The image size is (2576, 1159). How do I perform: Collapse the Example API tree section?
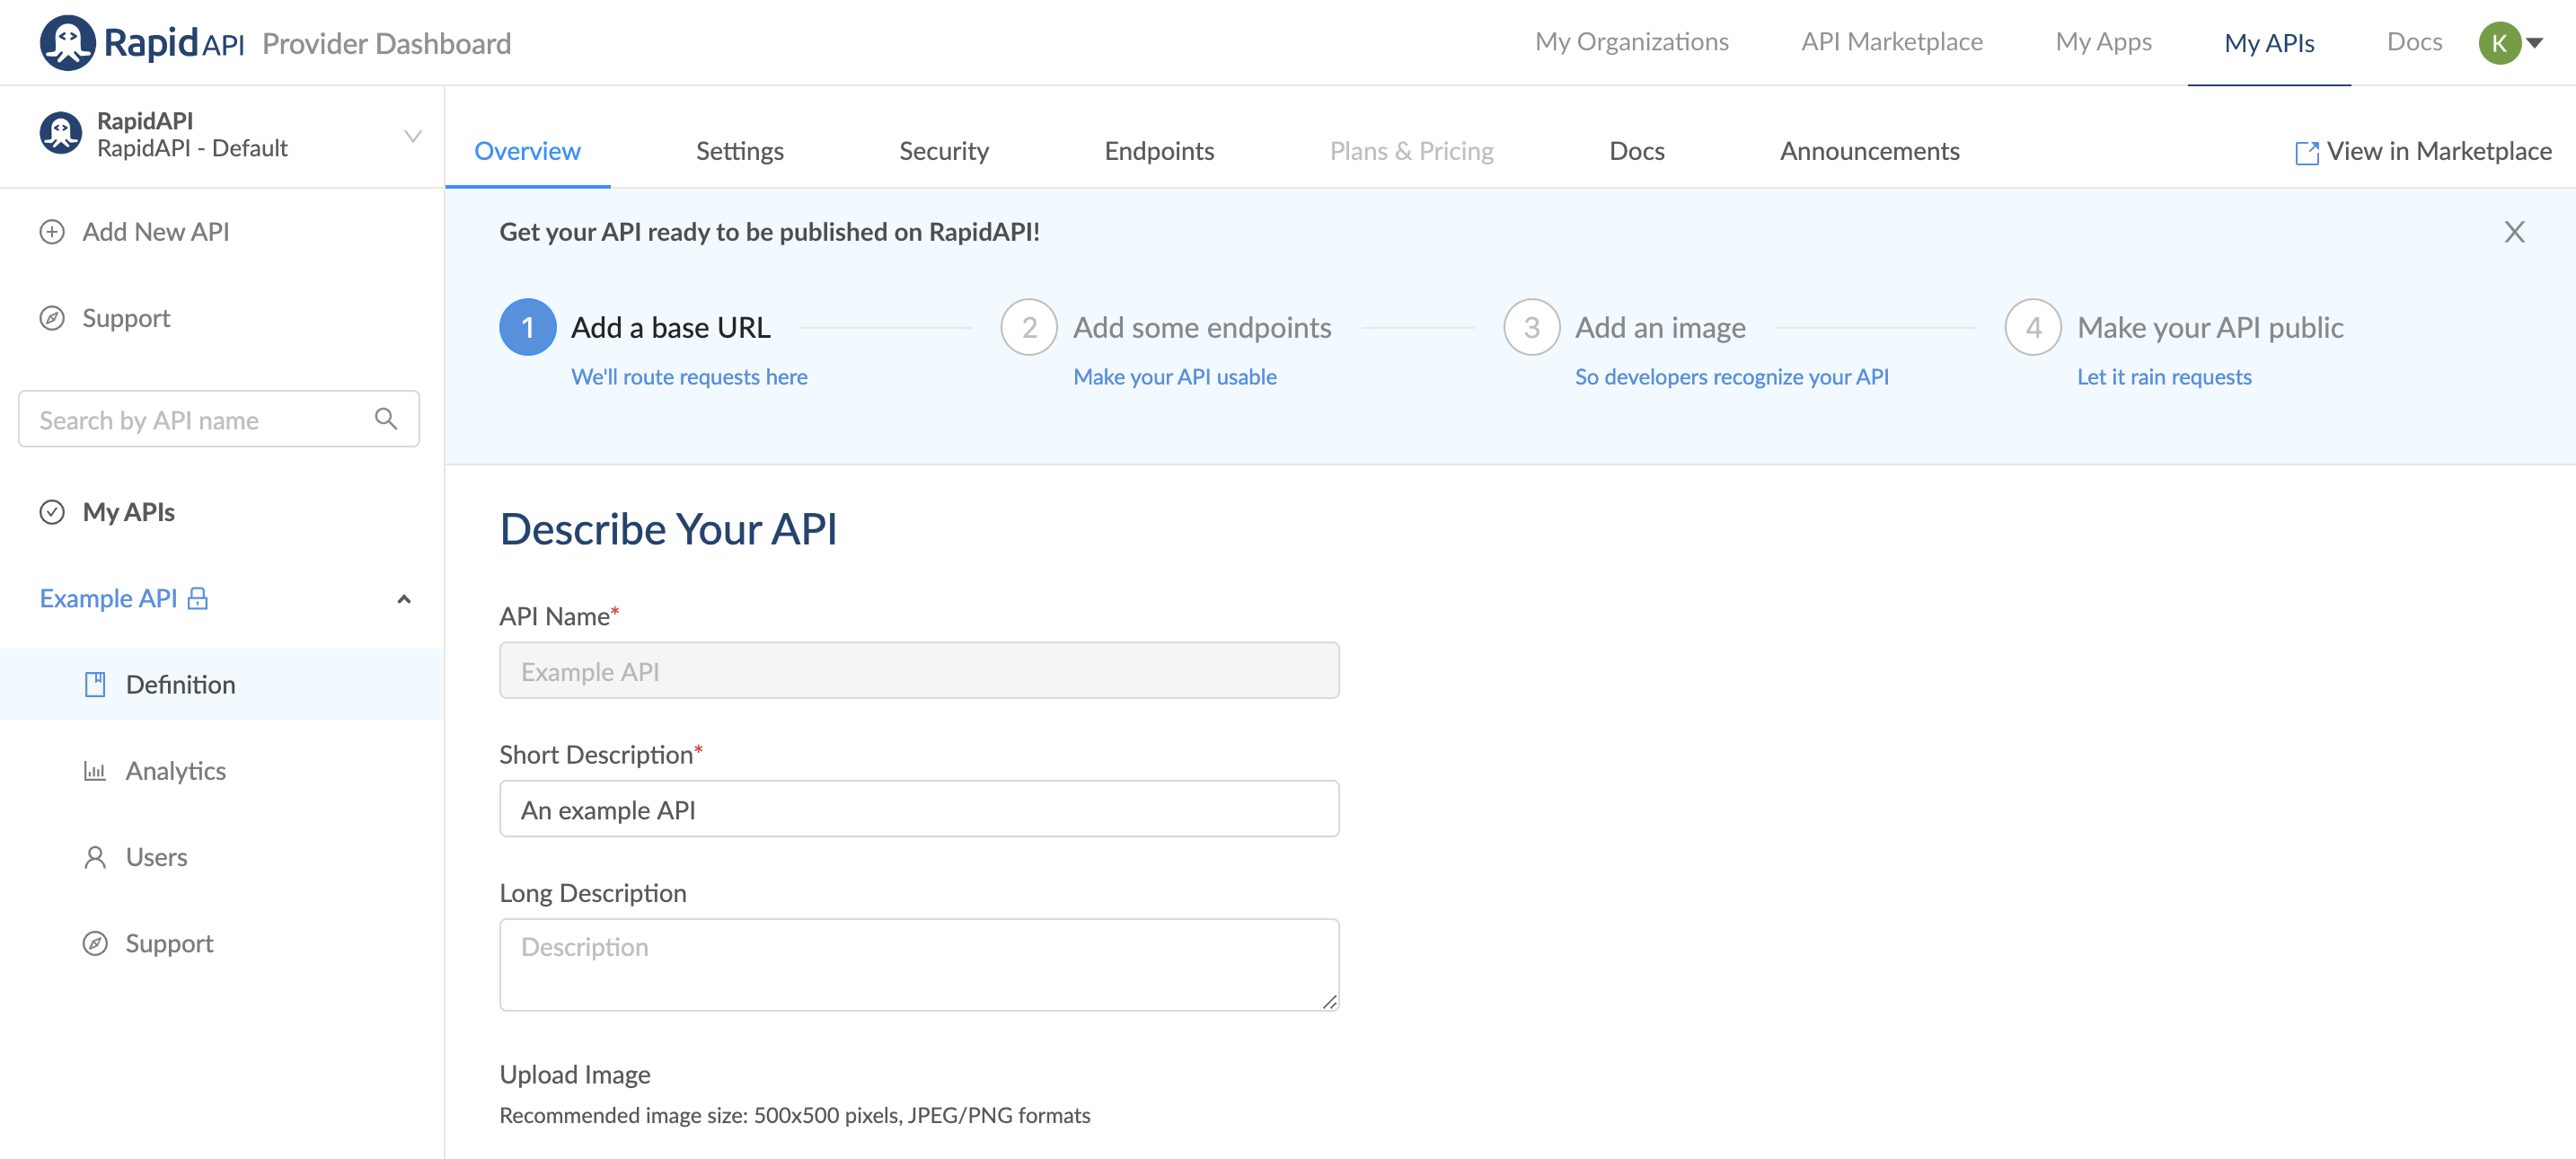tap(404, 599)
